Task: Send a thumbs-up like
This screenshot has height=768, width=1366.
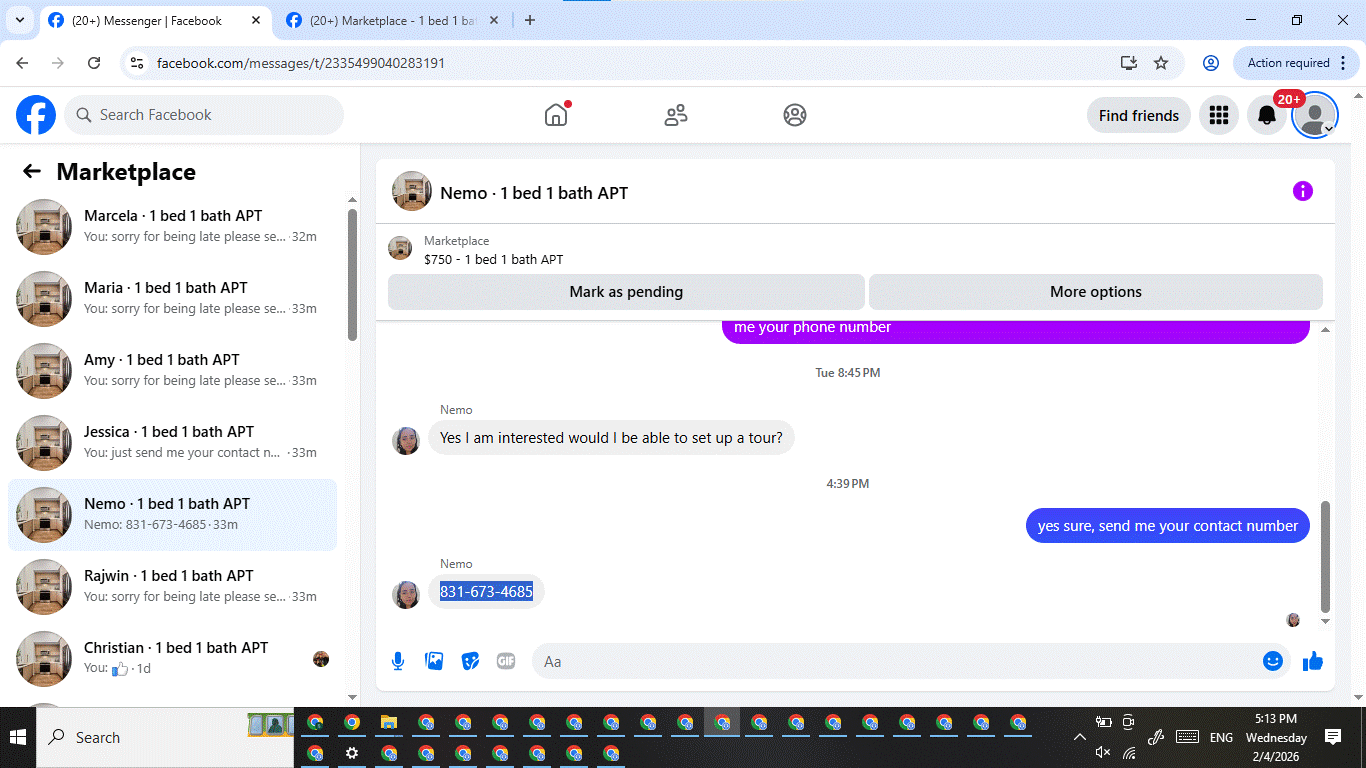Action: coord(1313,661)
